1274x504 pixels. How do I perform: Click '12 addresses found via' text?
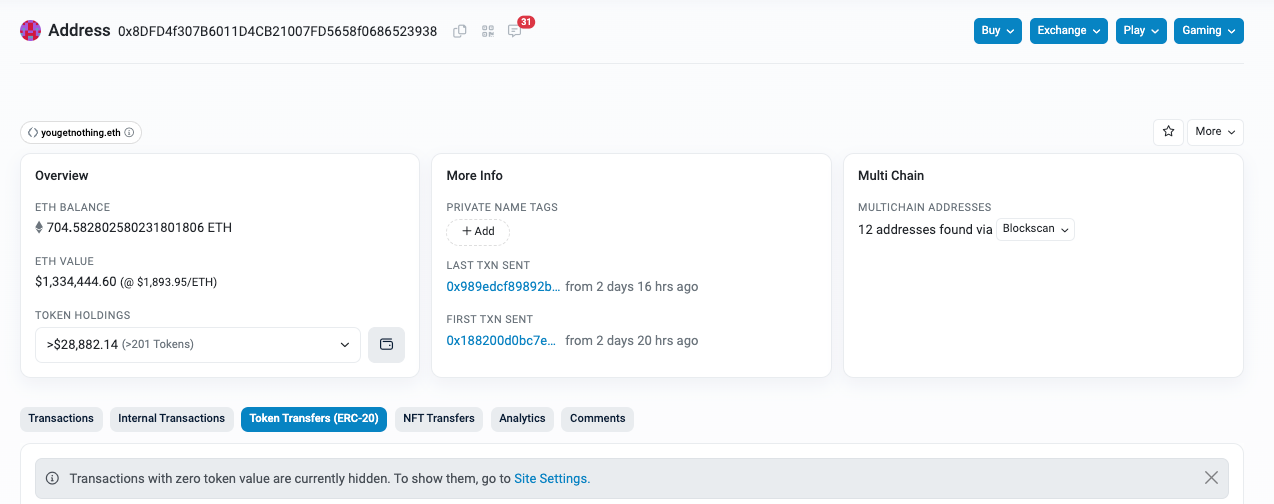[925, 230]
